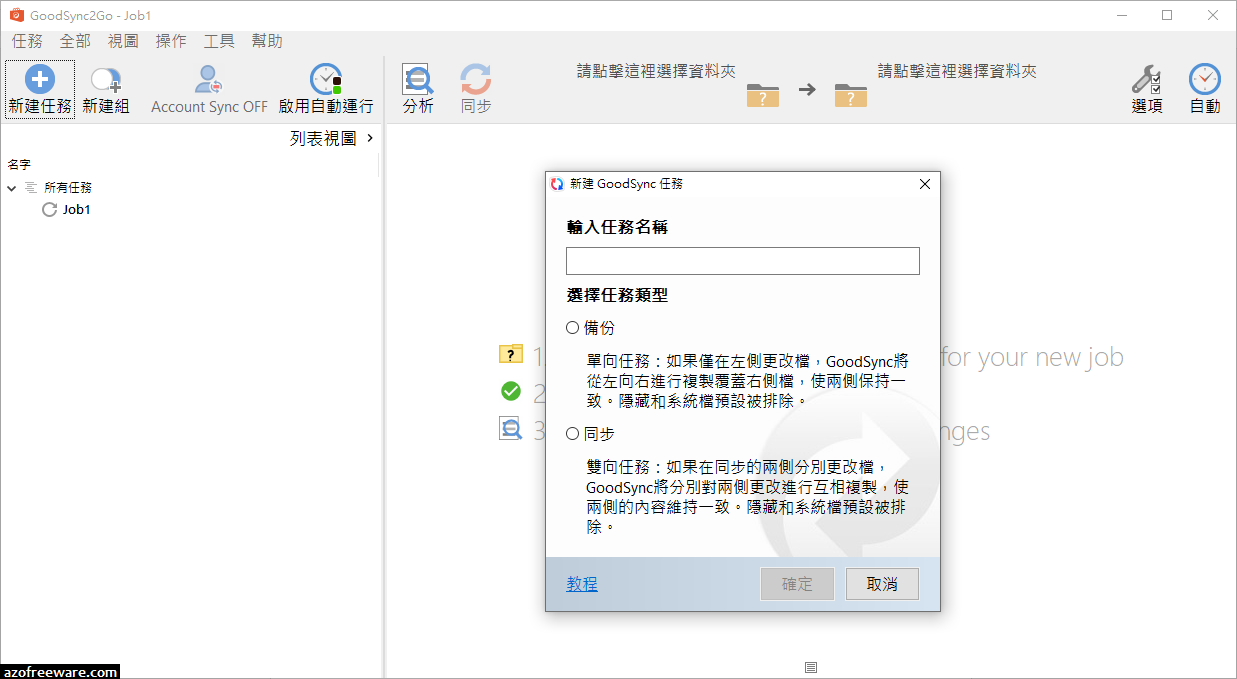Open 選項 (Options) wrench icon
Viewport: 1237px width, 679px height.
(1146, 80)
